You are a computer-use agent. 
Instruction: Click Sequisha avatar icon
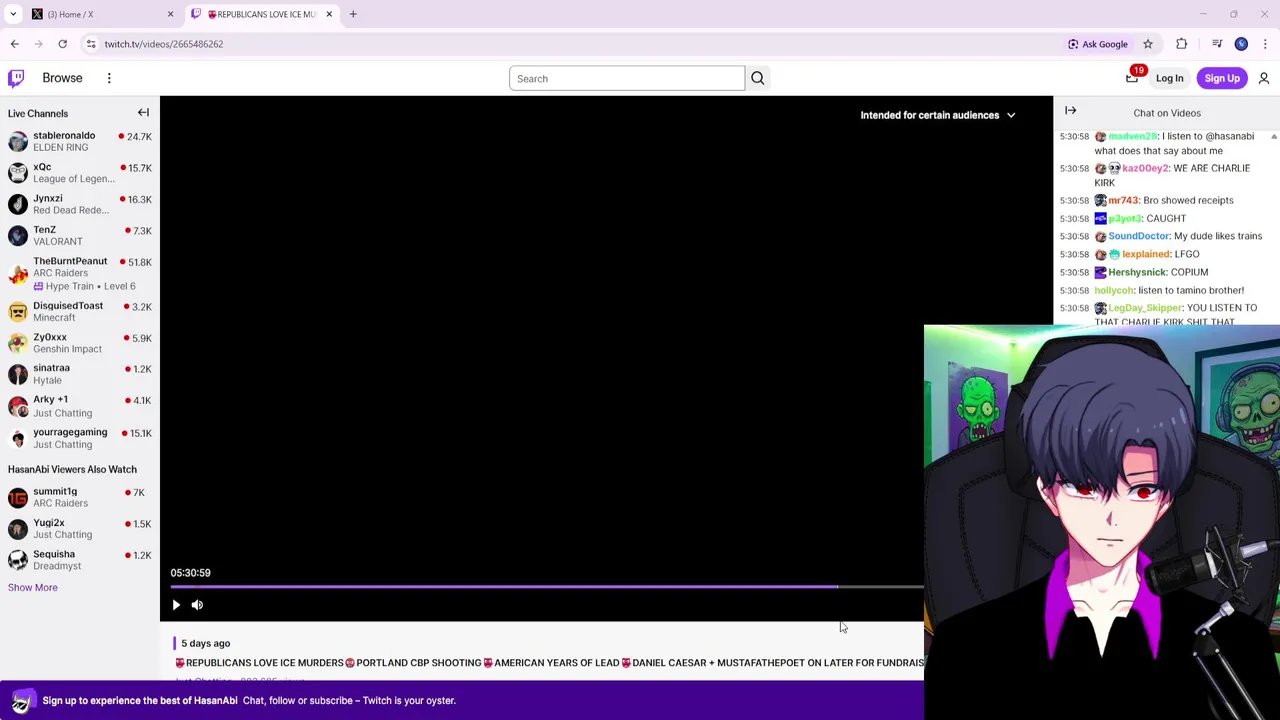[x=18, y=560]
